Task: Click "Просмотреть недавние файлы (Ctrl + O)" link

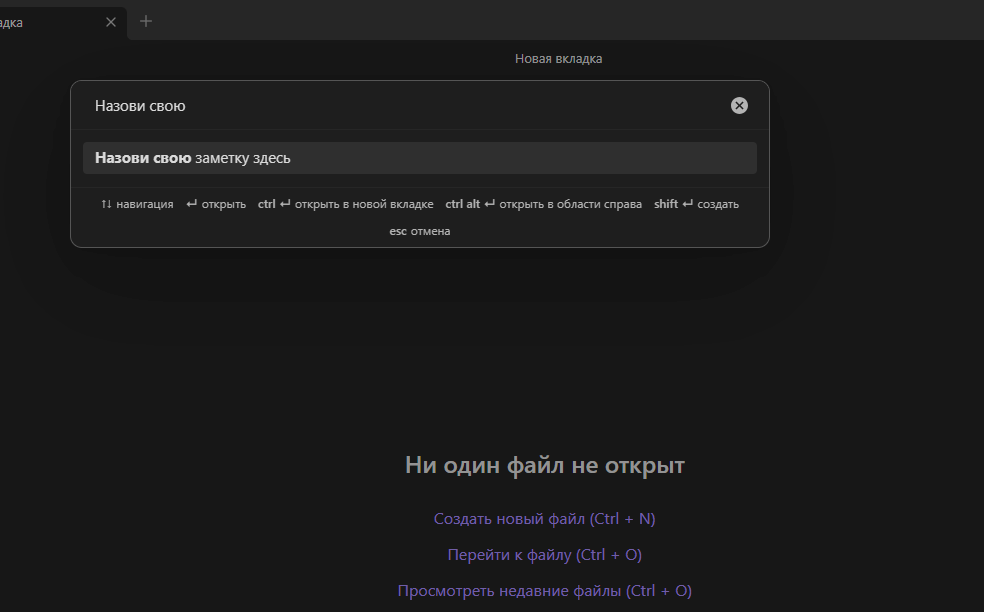Action: pyautogui.click(x=545, y=591)
